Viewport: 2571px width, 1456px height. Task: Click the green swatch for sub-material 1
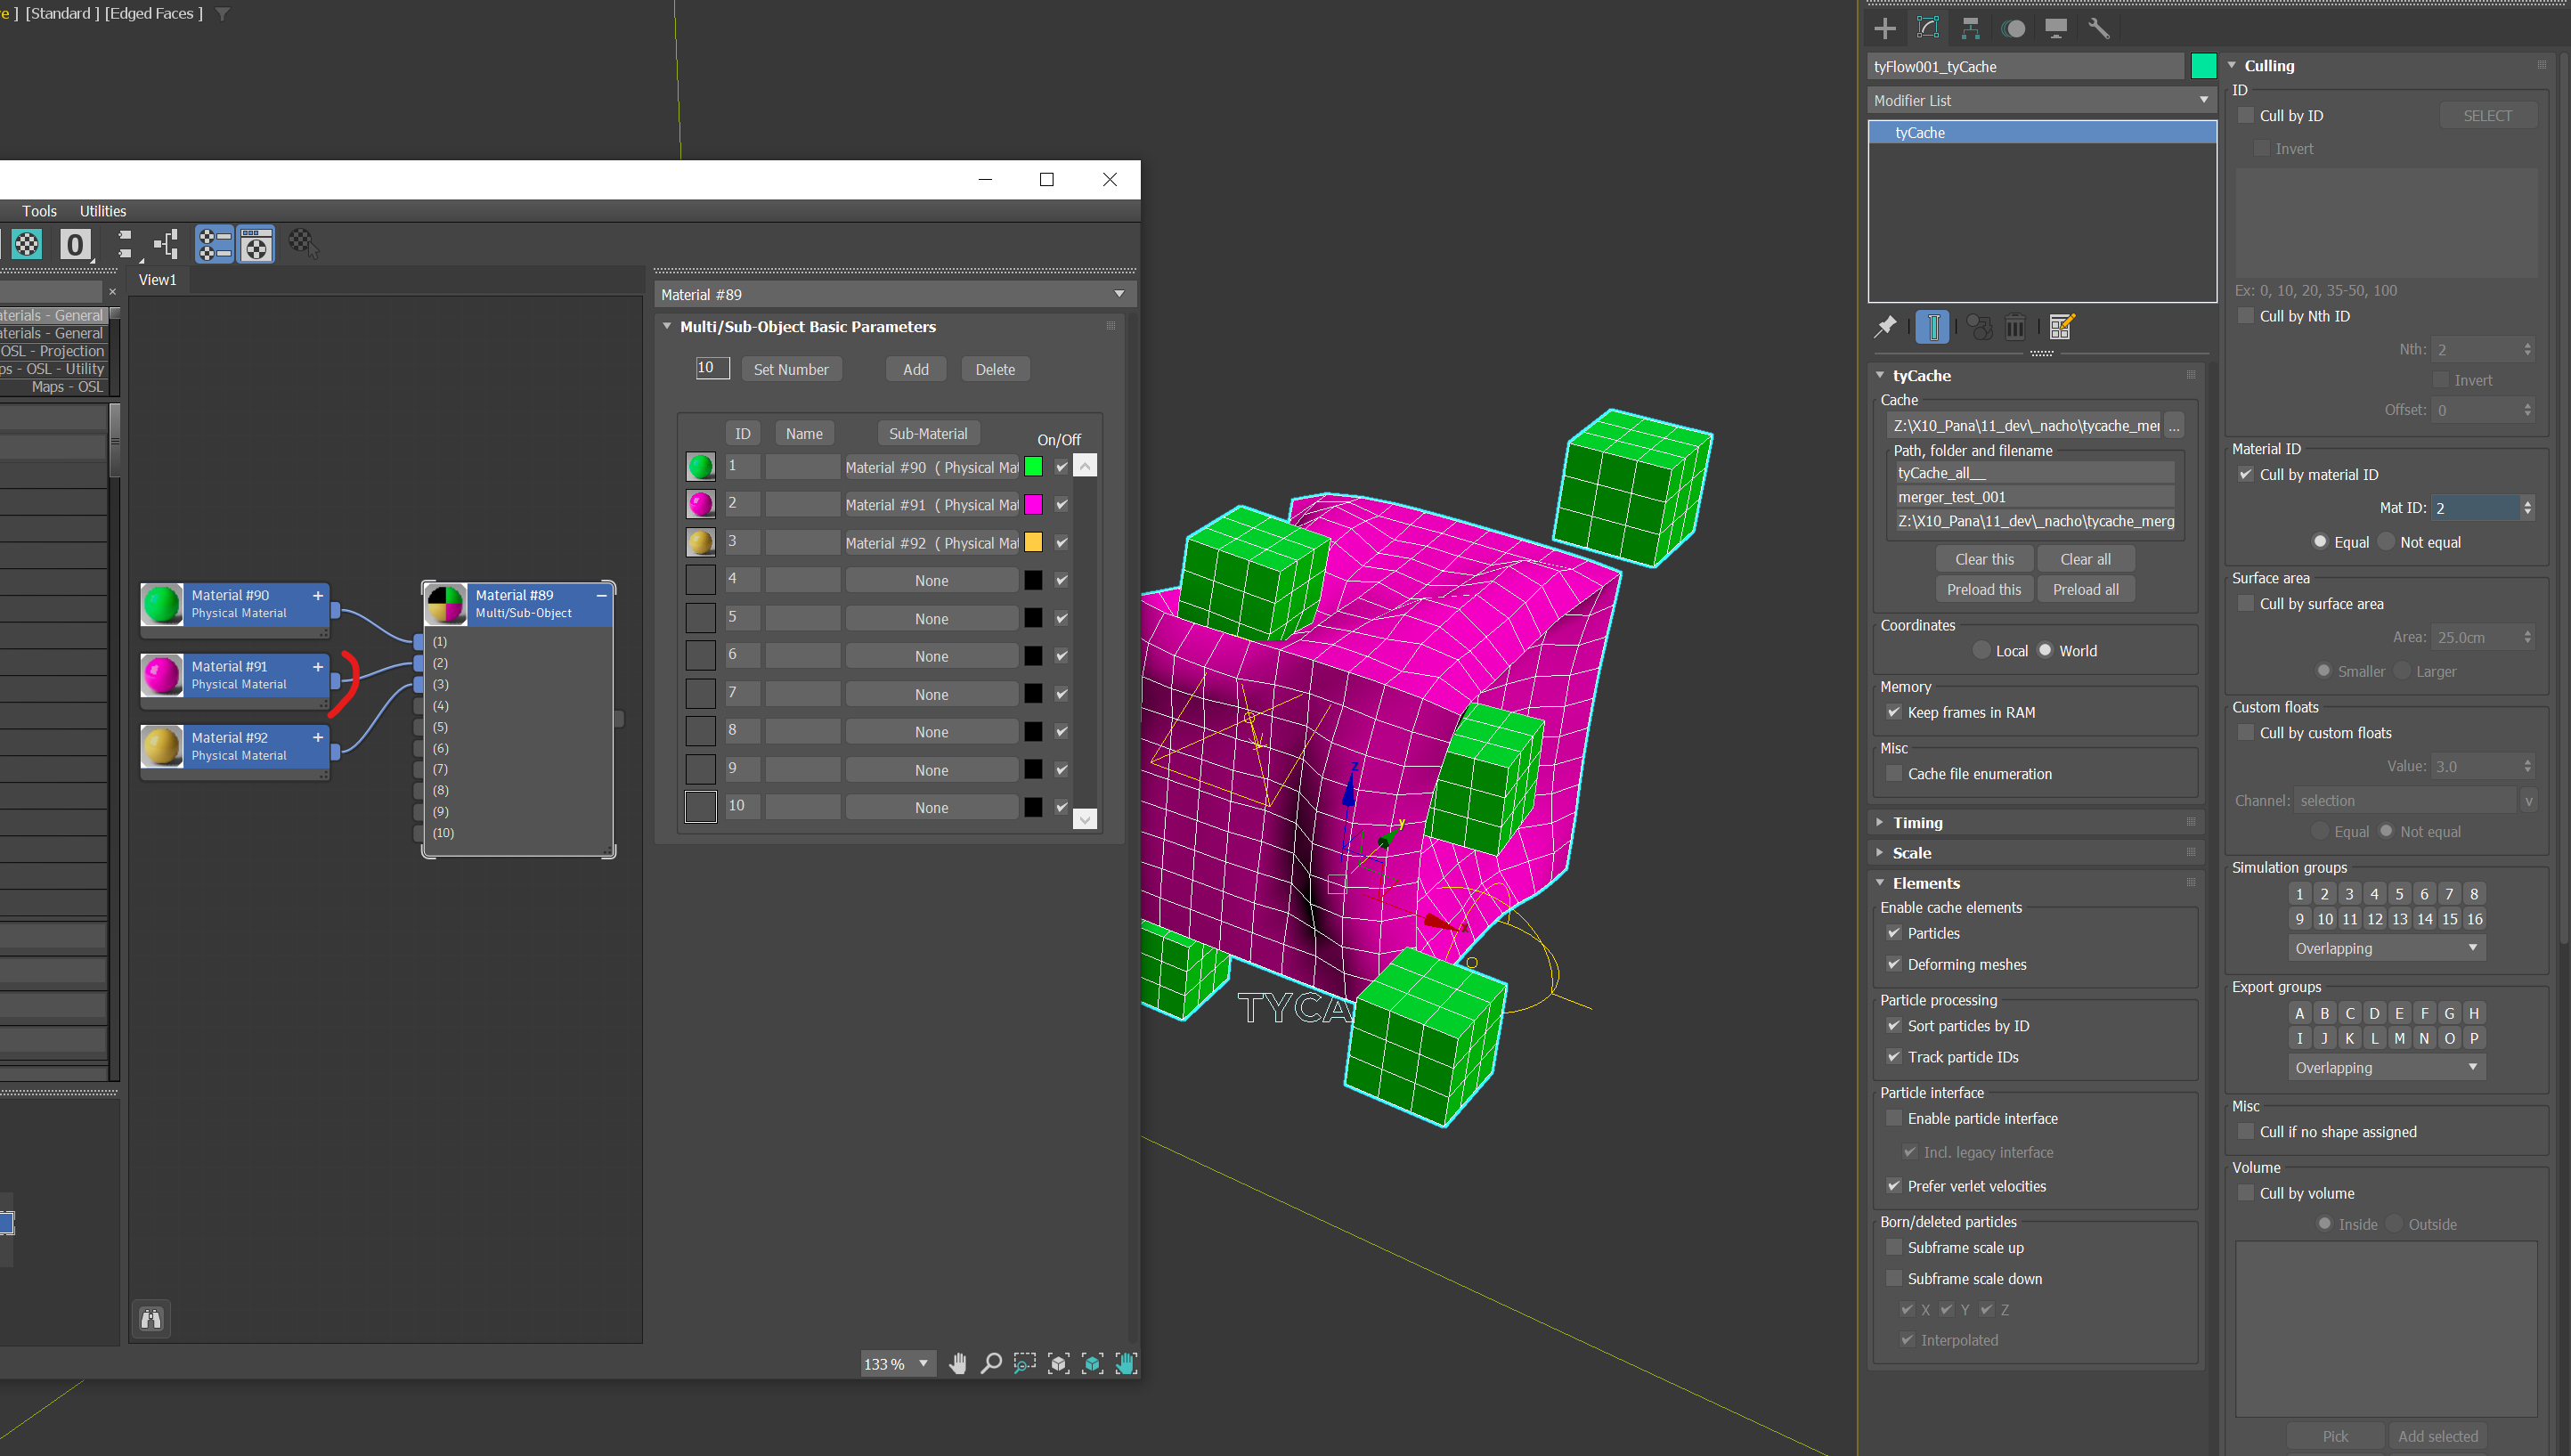pyautogui.click(x=1033, y=466)
